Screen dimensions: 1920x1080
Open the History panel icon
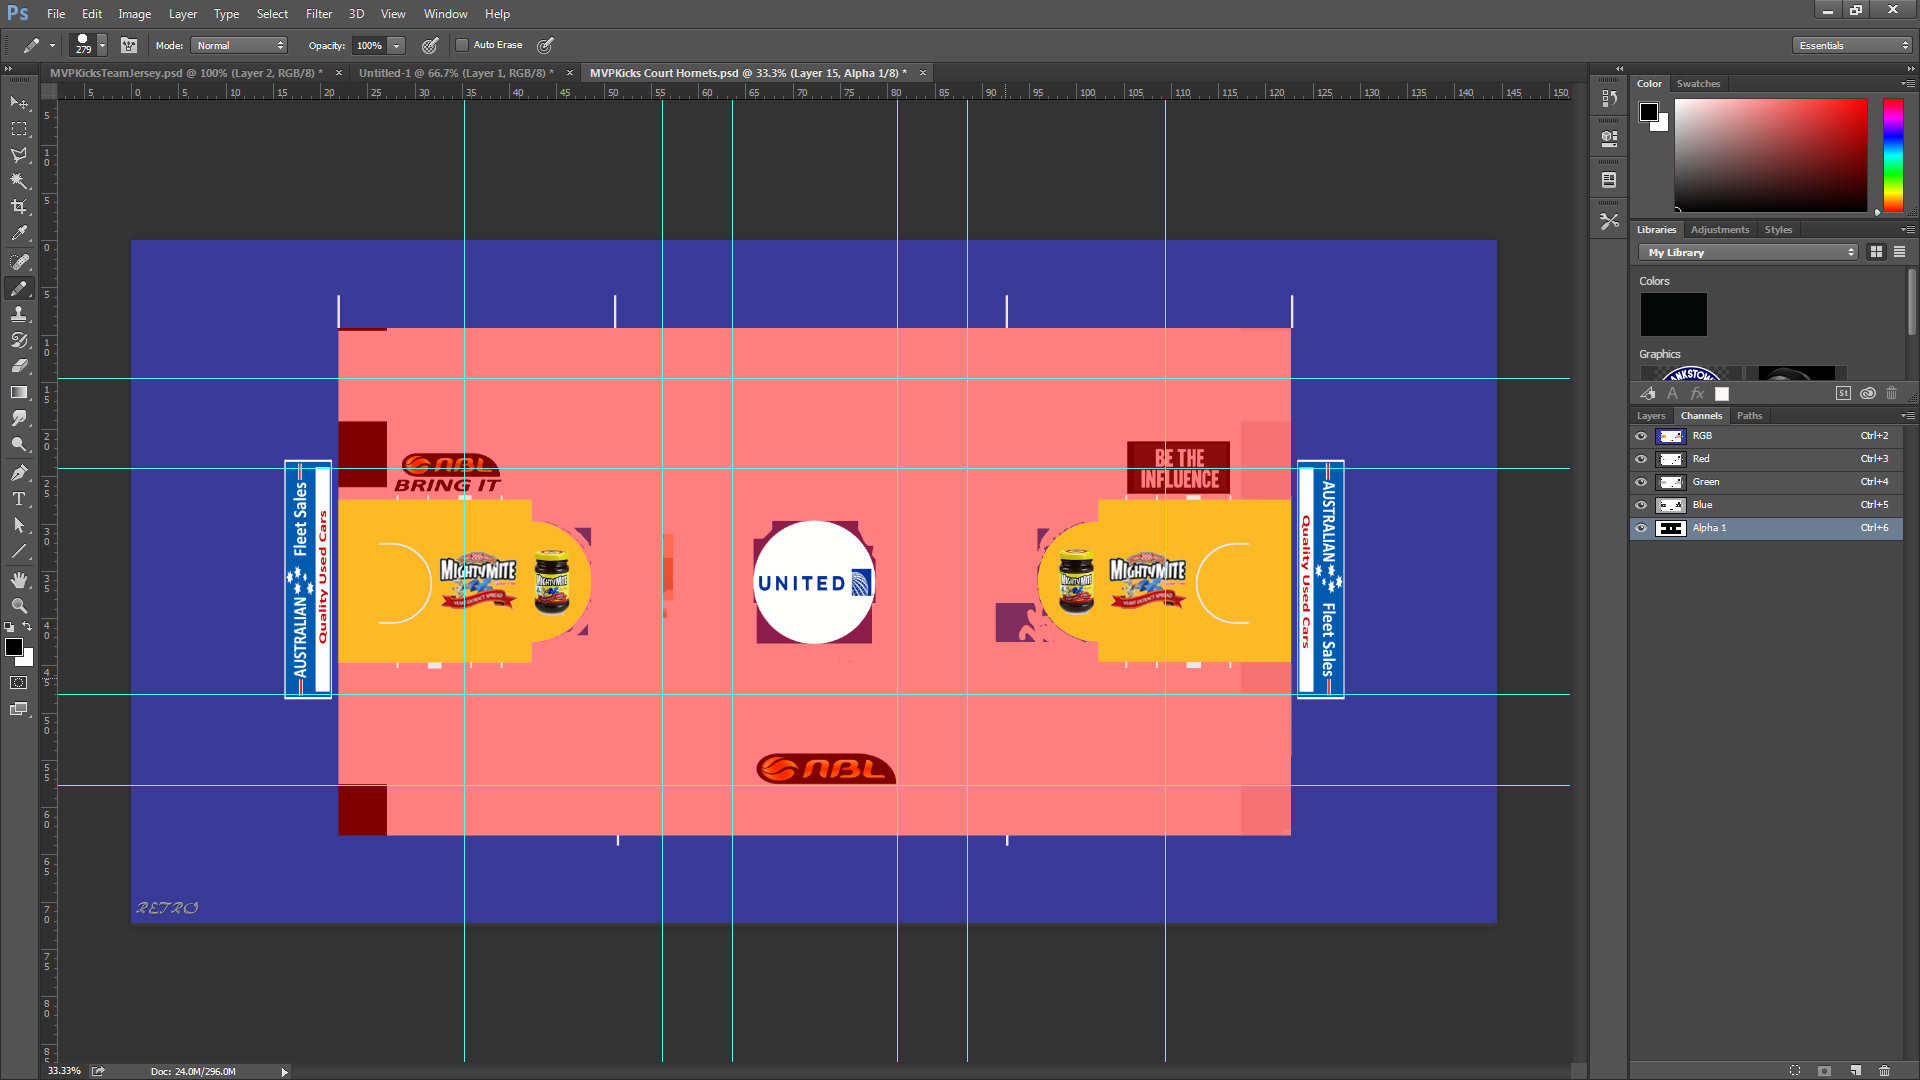[1609, 98]
